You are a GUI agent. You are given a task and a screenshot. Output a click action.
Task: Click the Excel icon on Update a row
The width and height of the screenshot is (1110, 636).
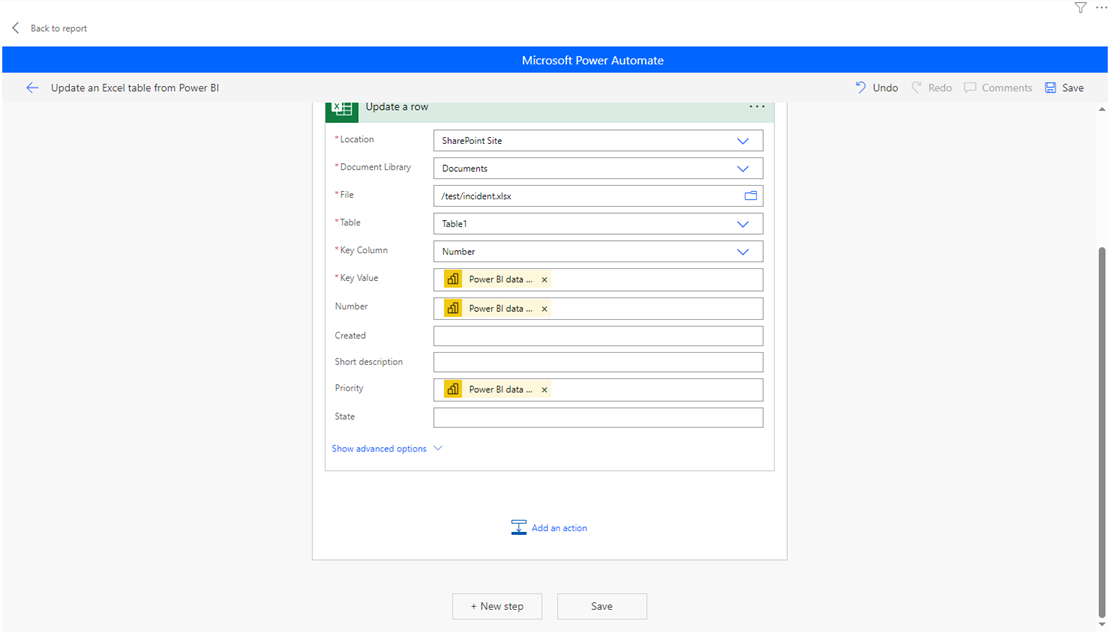pos(342,110)
